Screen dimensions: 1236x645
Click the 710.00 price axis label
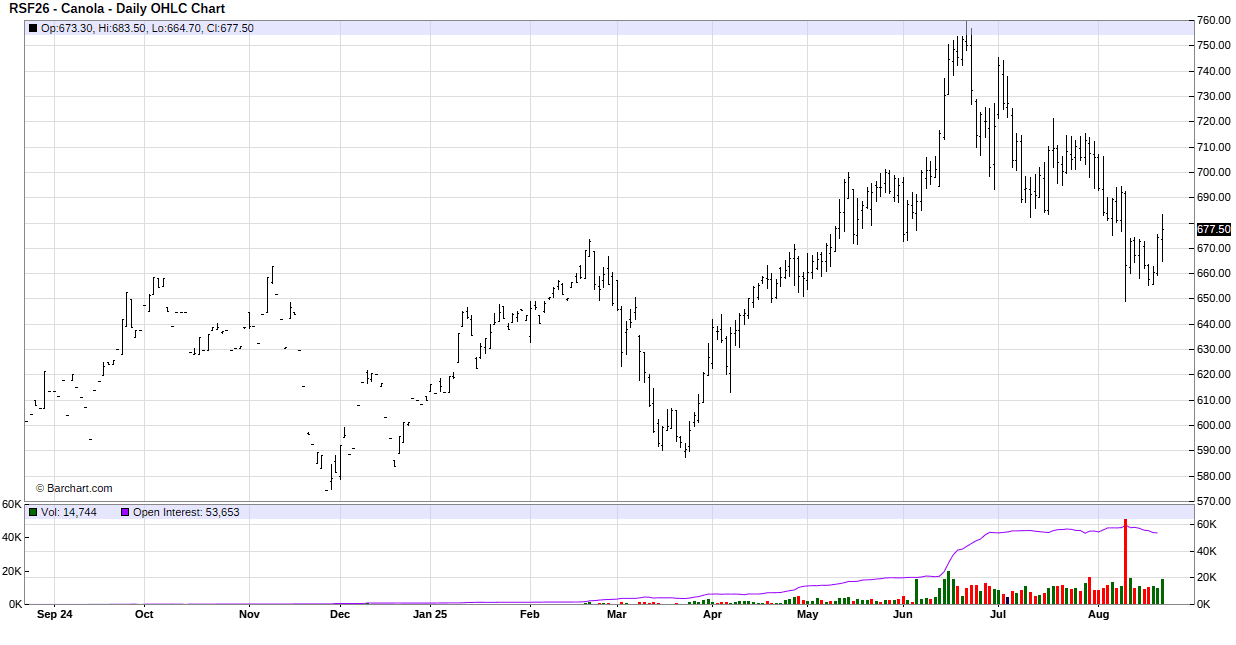coord(1213,147)
